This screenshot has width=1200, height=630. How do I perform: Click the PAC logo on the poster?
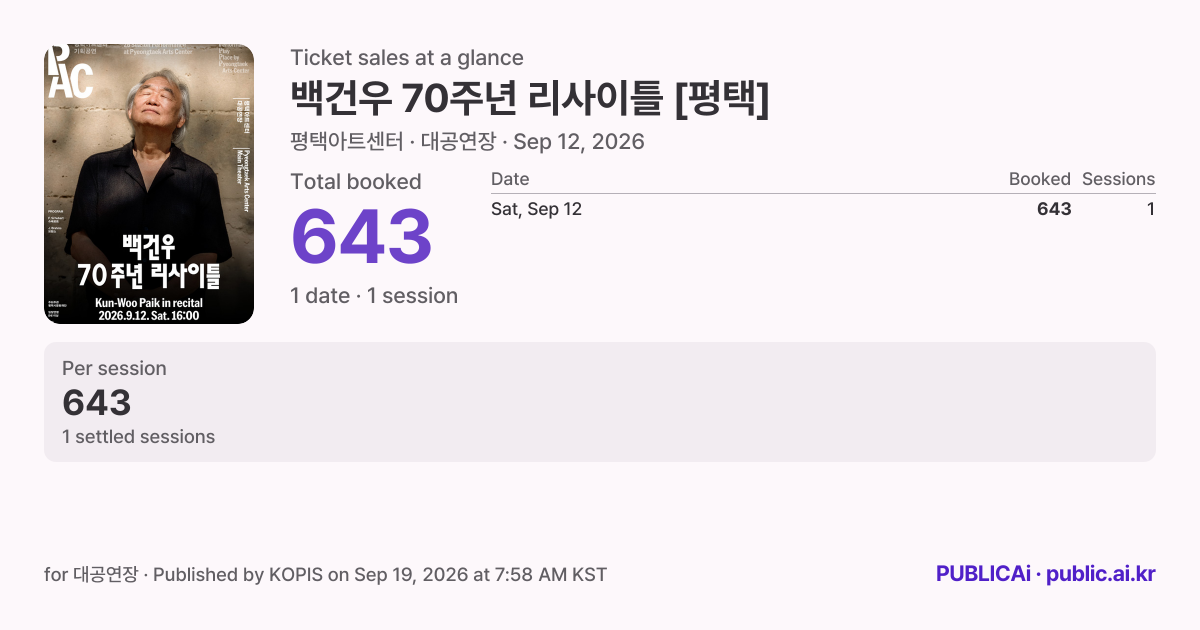70,73
